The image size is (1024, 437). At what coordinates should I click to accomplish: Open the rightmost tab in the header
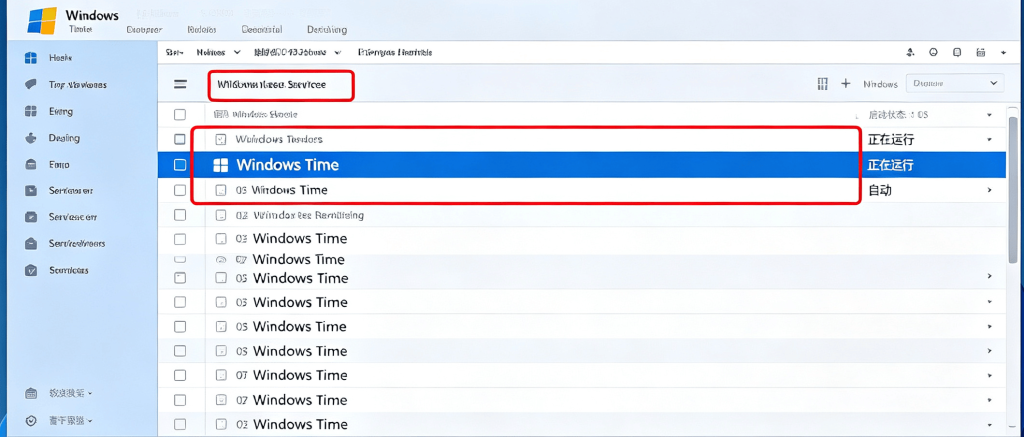click(x=327, y=29)
